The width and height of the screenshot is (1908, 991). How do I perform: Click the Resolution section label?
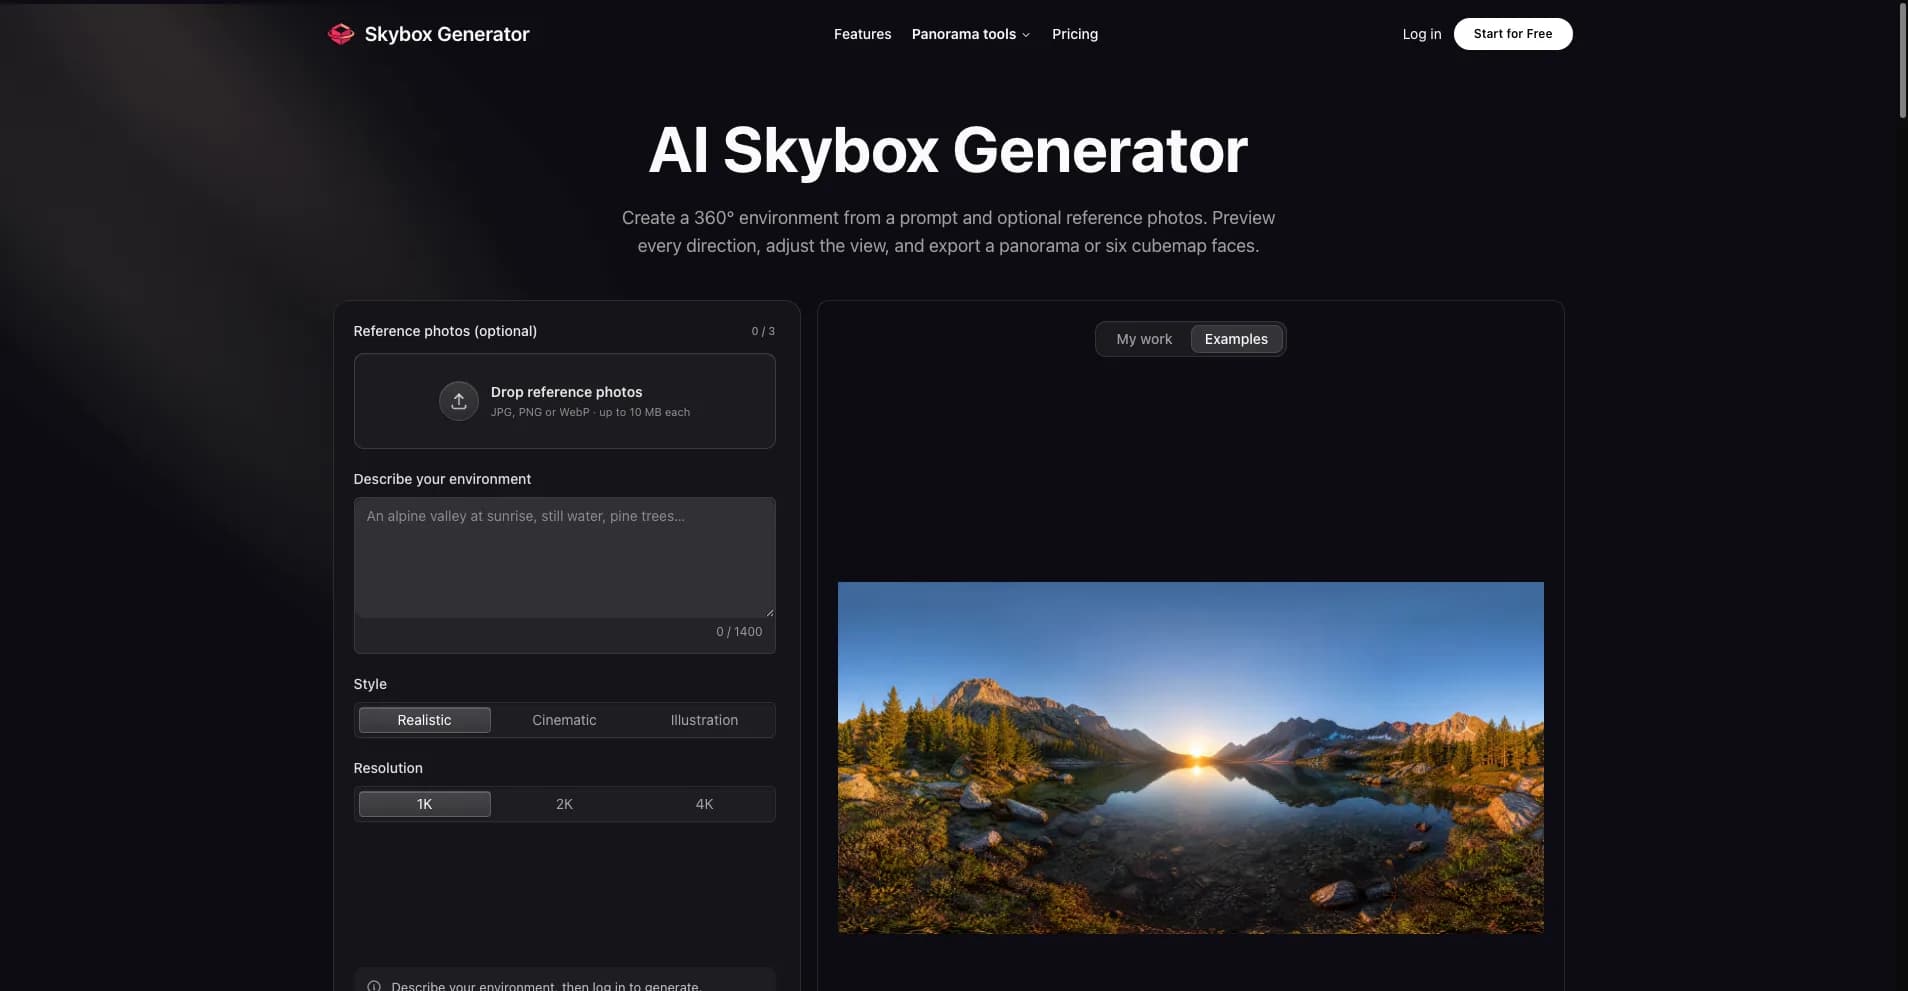(388, 768)
